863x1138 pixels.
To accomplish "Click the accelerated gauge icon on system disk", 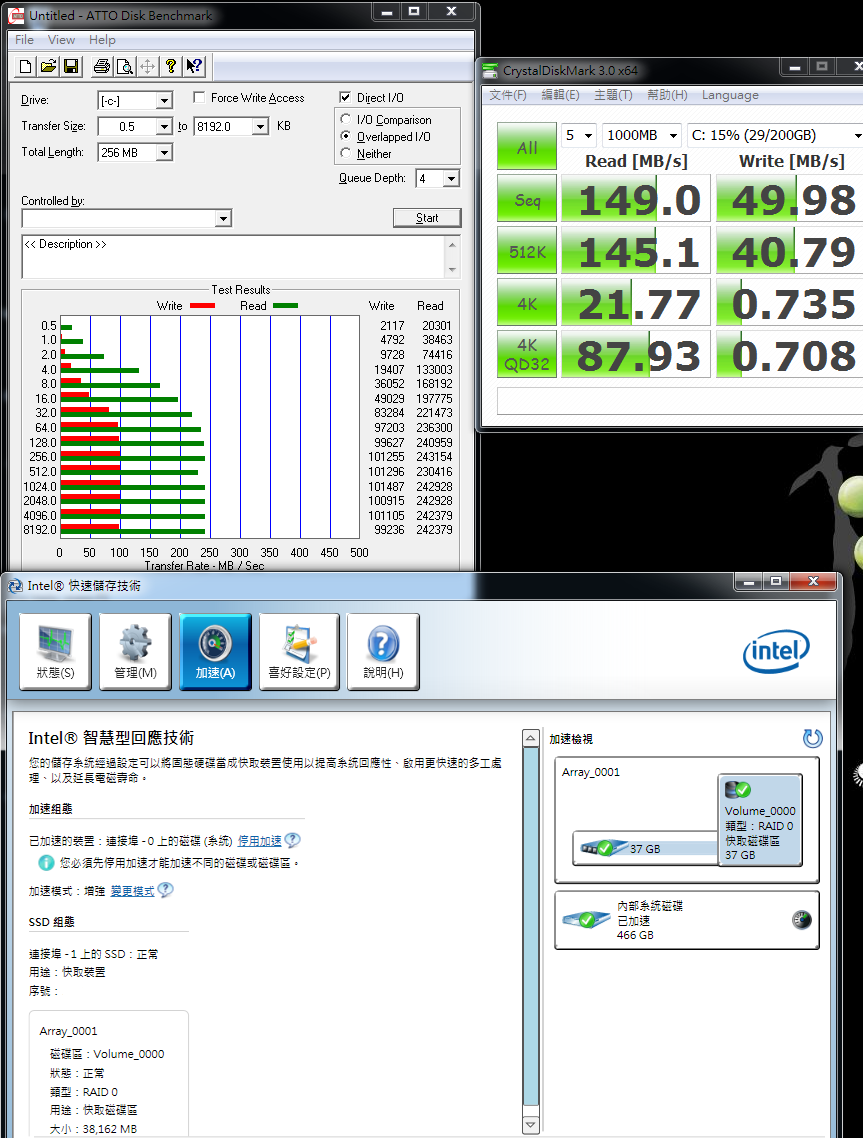I will point(801,920).
